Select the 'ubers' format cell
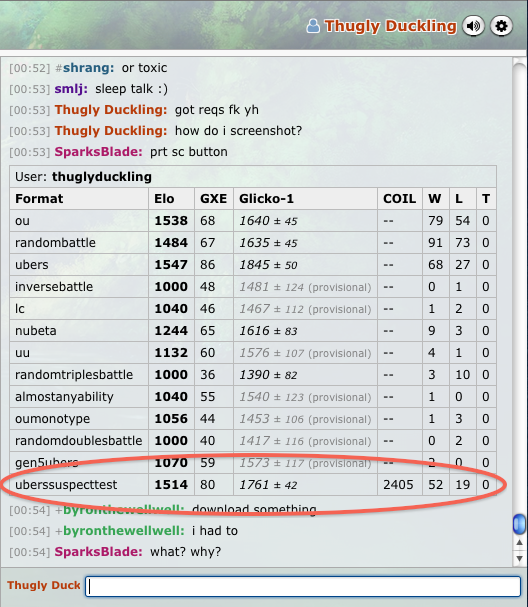This screenshot has width=528, height=607. (79, 265)
